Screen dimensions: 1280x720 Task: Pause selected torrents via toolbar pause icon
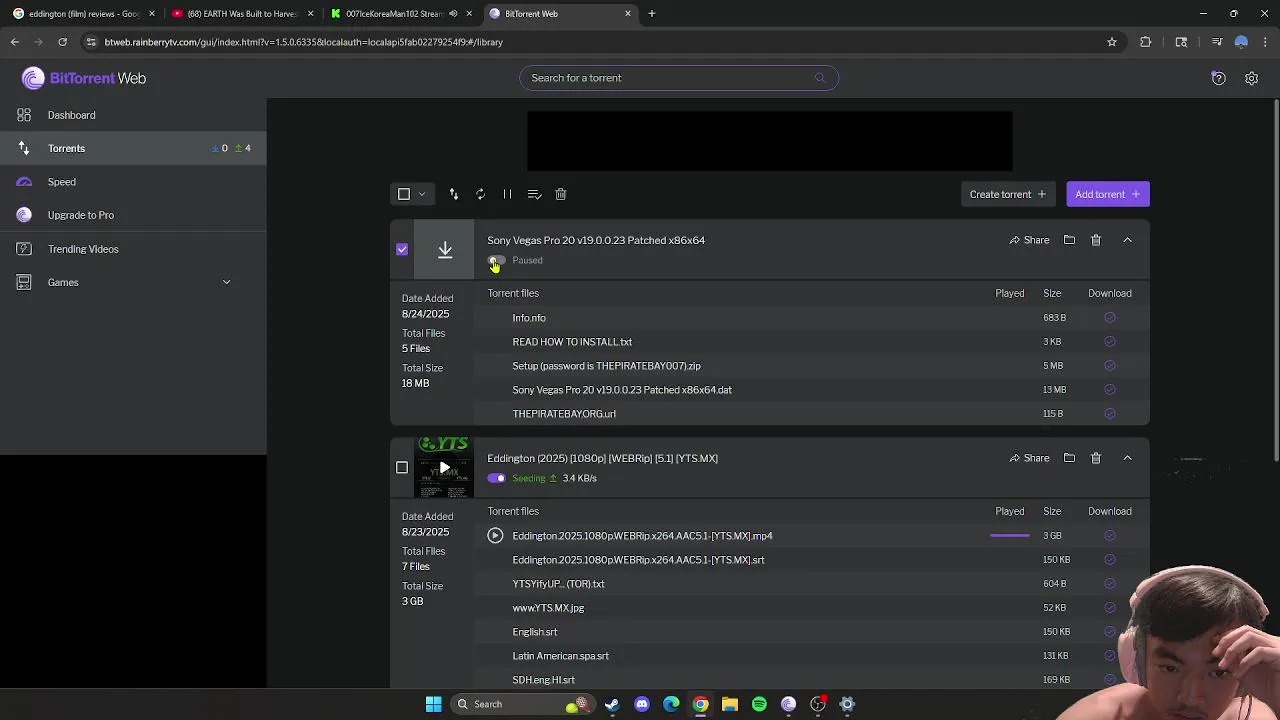507,194
